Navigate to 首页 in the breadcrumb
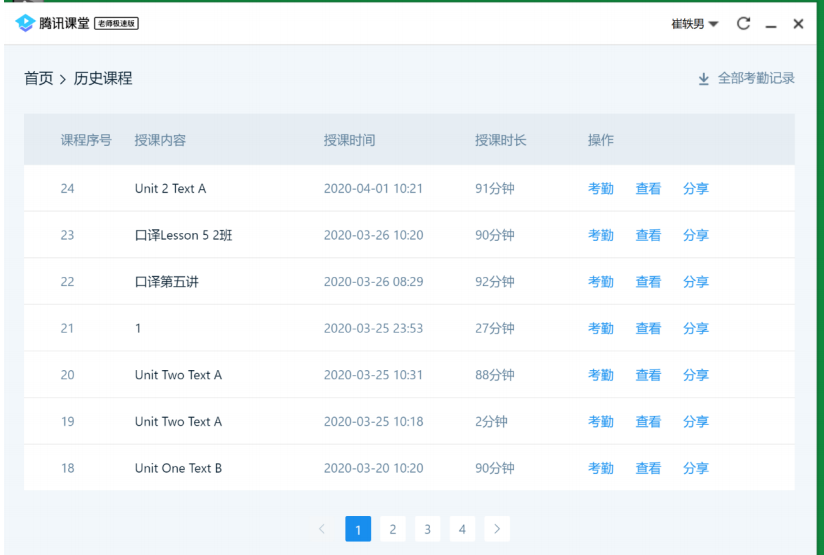 [x=38, y=78]
